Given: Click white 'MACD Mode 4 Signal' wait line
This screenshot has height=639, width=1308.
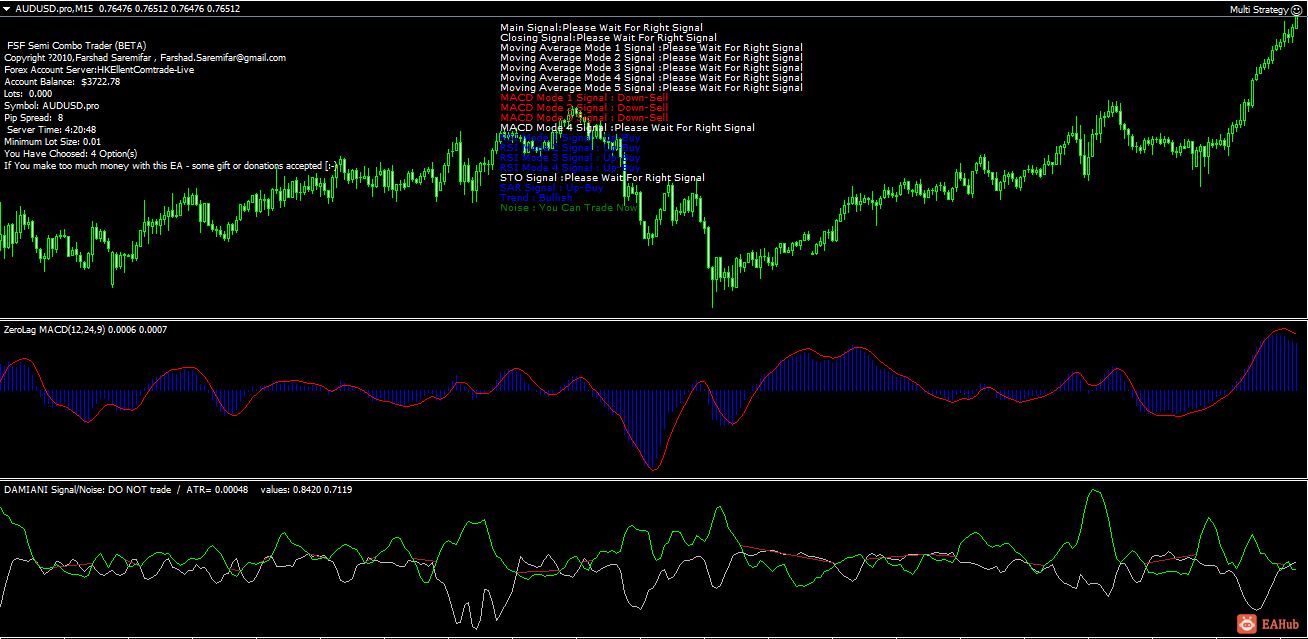Looking at the screenshot, I should click(627, 128).
